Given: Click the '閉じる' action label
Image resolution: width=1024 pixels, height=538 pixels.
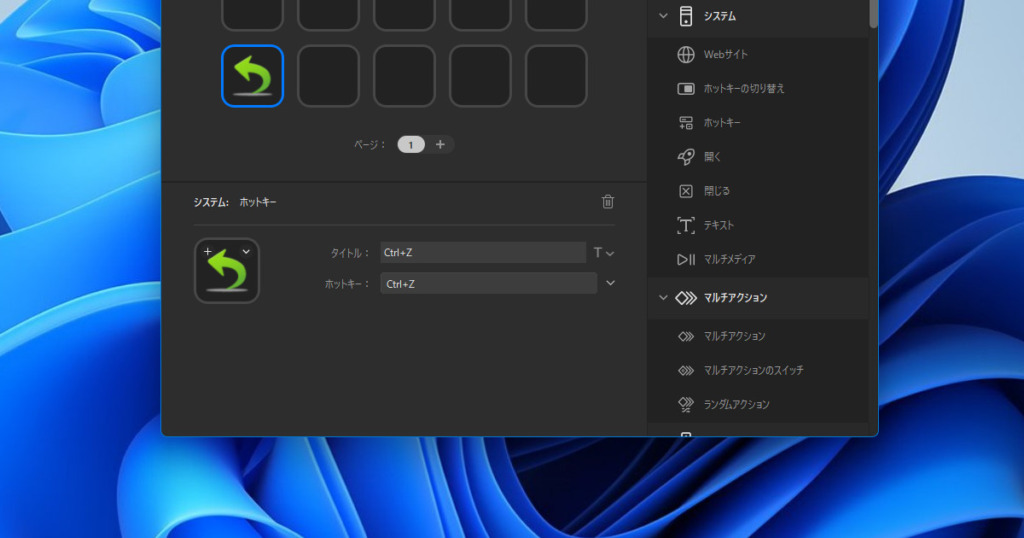Looking at the screenshot, I should (716, 191).
